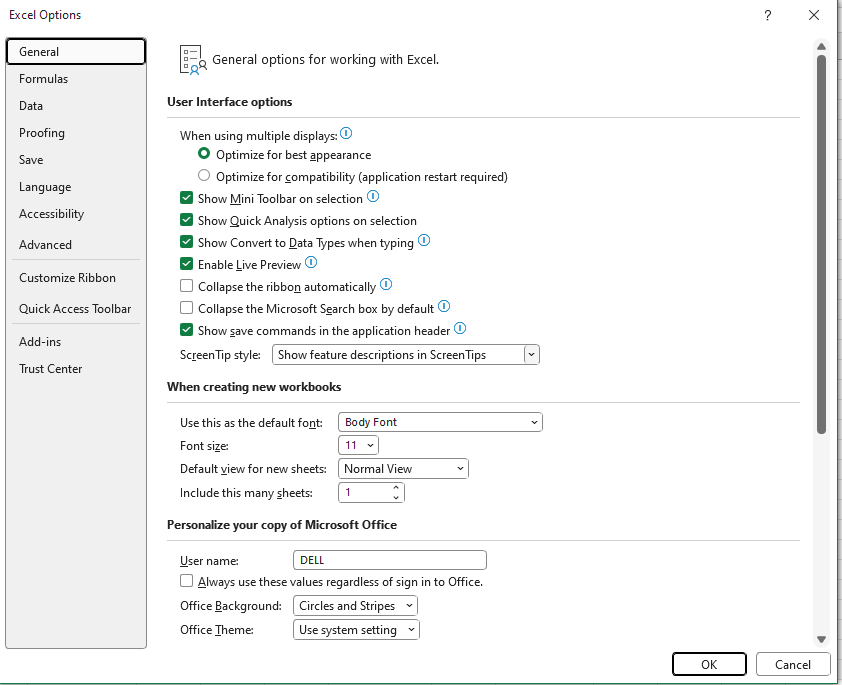
Task: Disable Enable Live Preview checkbox
Action: coord(186,264)
